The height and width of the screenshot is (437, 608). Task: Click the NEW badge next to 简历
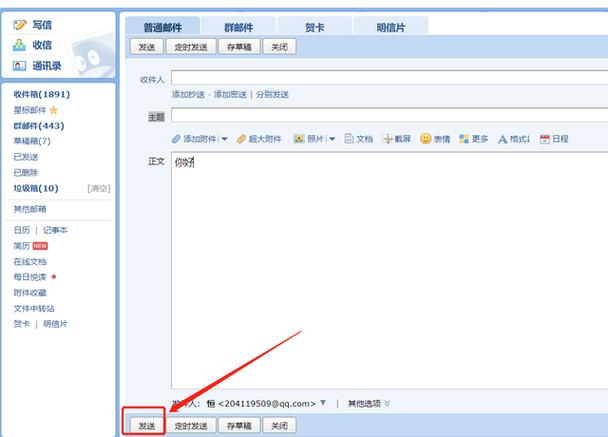pos(40,246)
